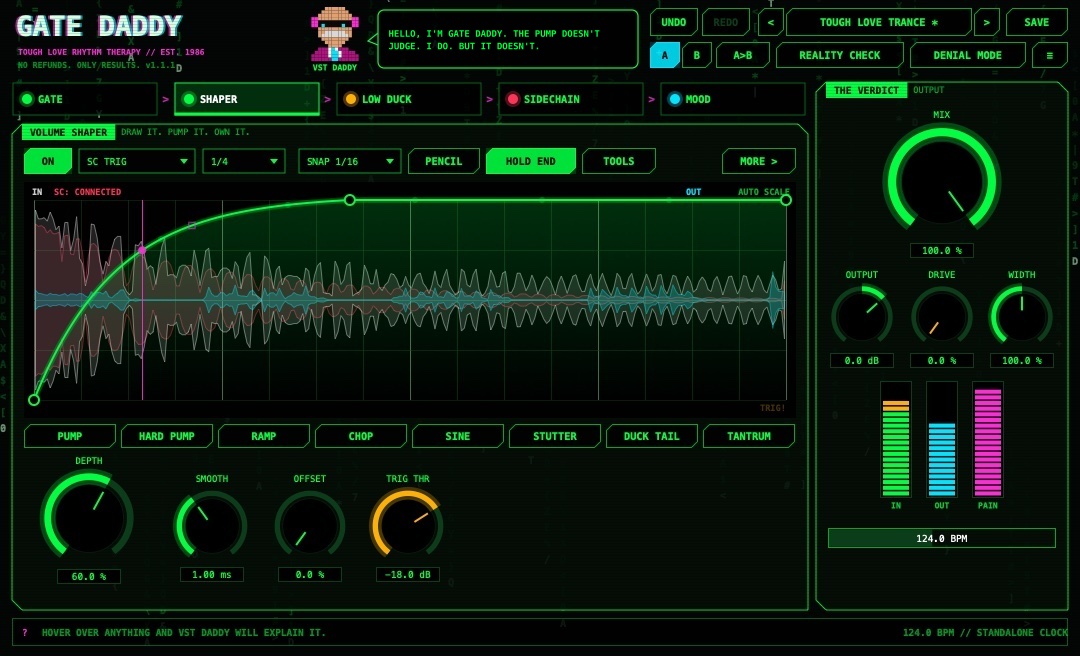Click the curve start node at bottom-left
1080x656 pixels.
[x=34, y=400]
